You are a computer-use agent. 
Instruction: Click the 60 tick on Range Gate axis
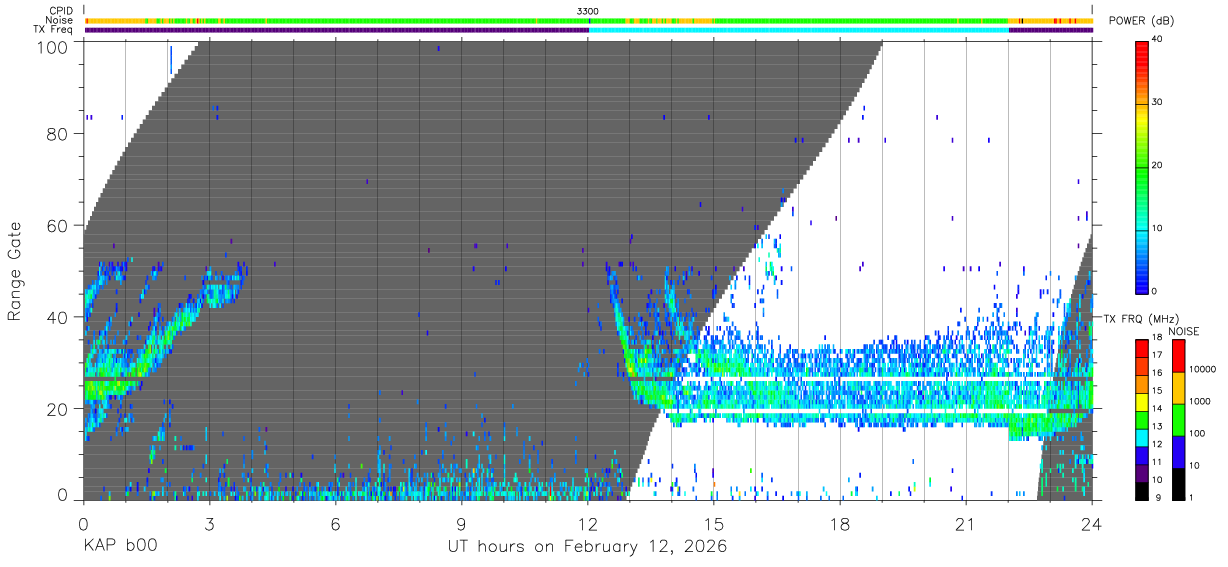tap(58, 225)
